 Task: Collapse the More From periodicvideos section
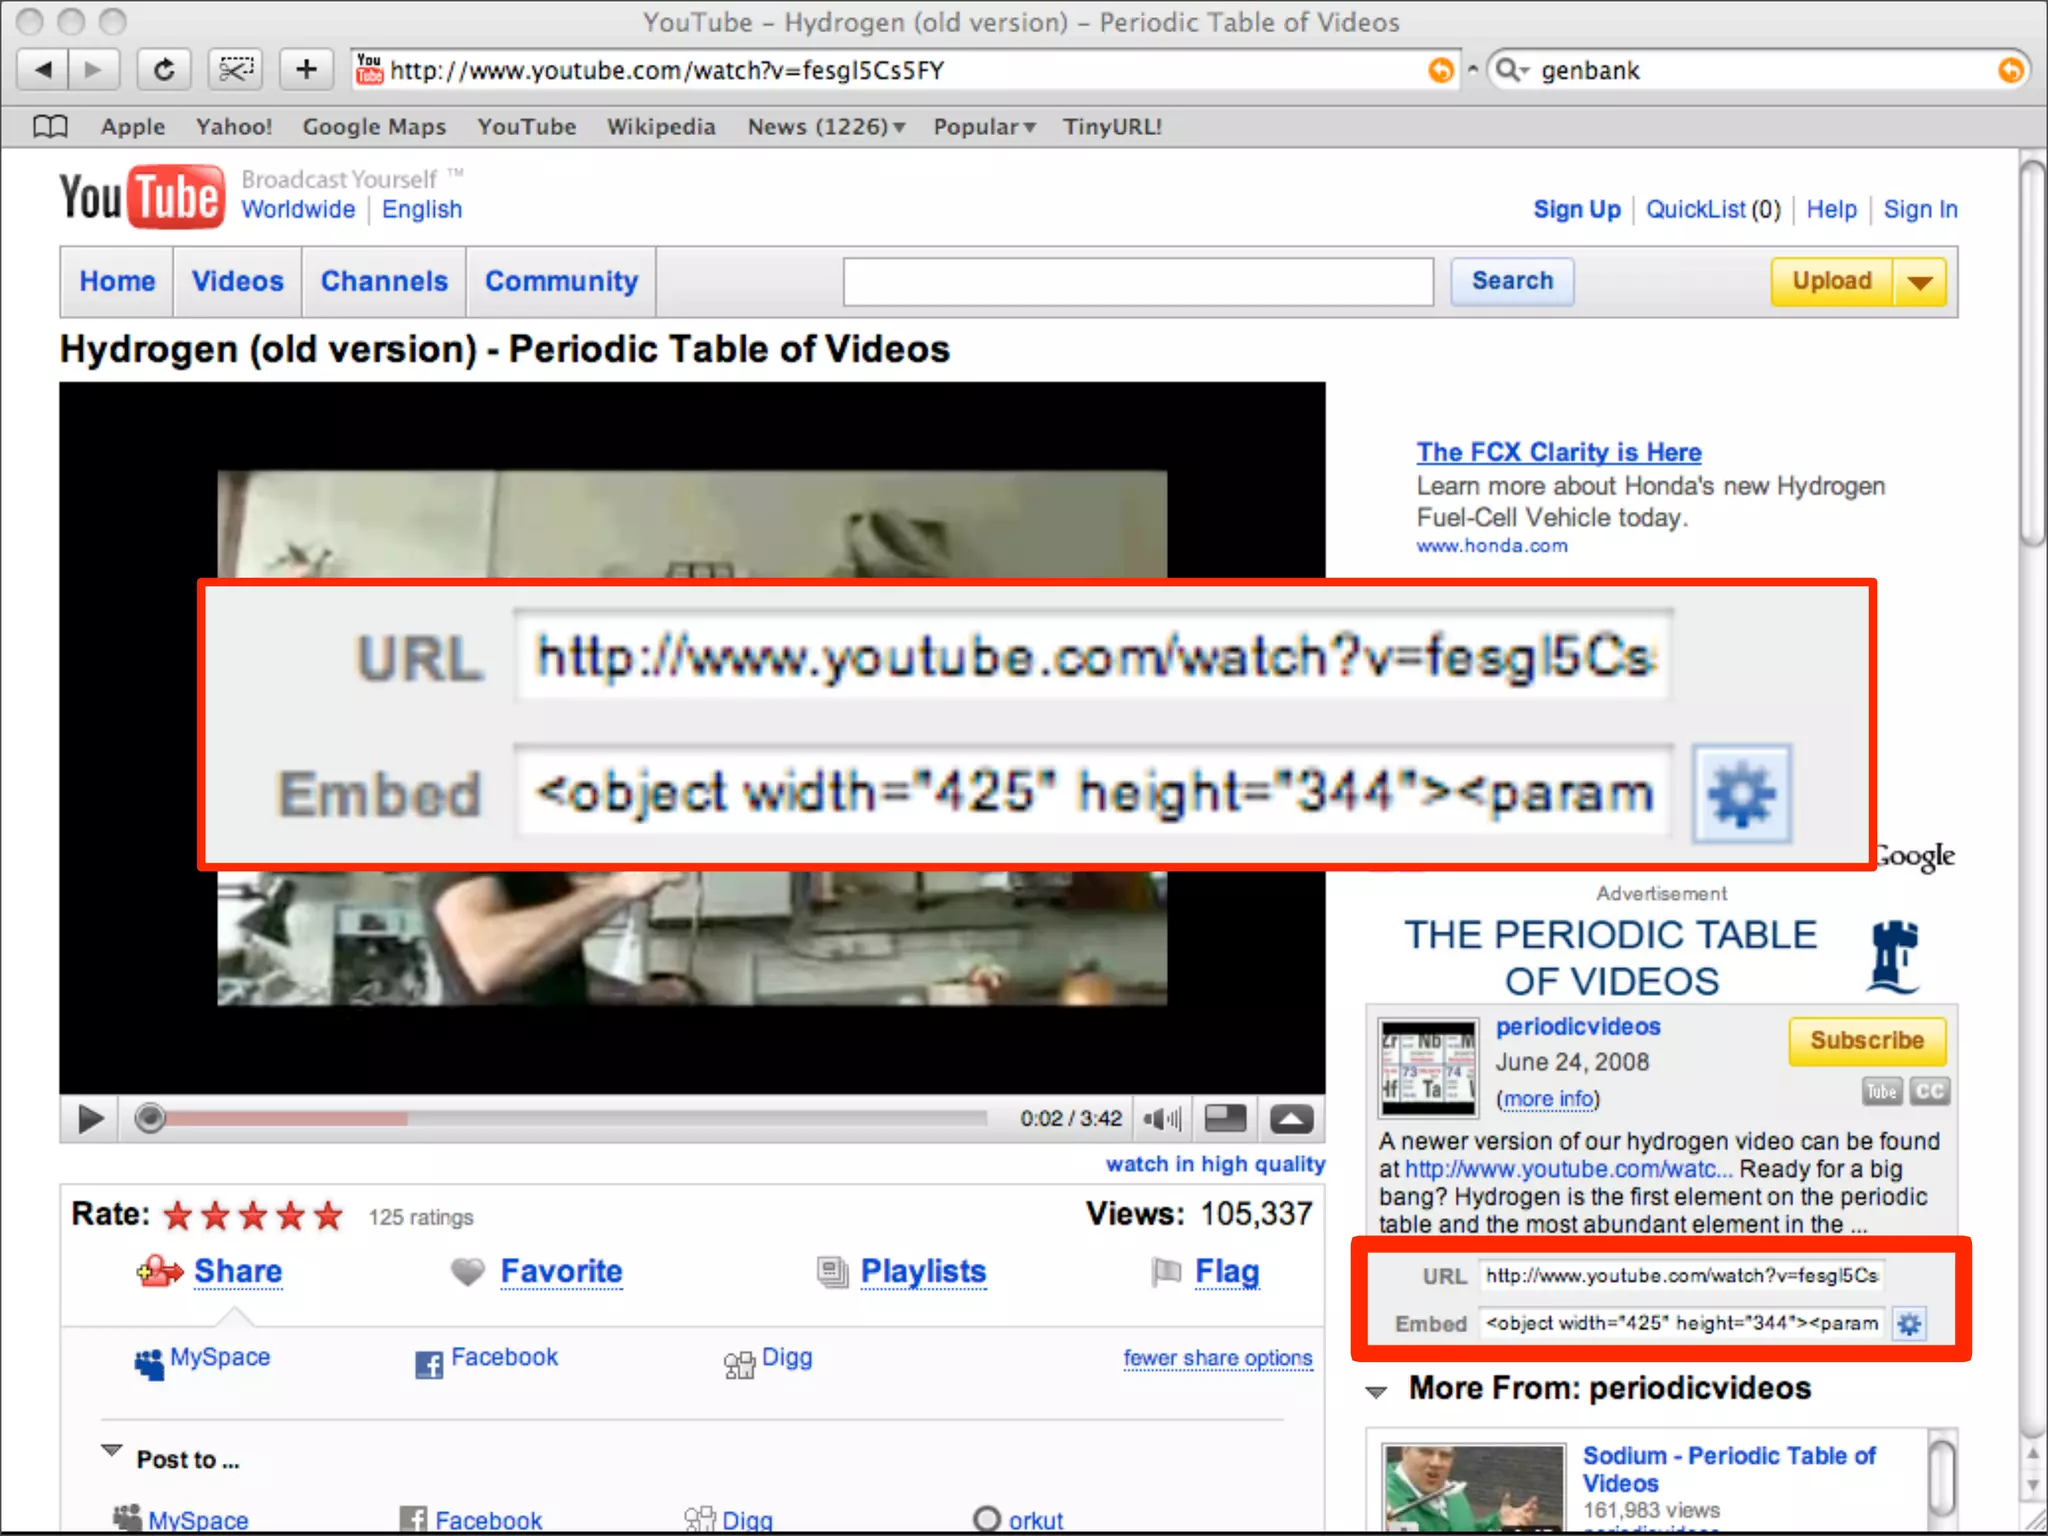(x=1376, y=1391)
